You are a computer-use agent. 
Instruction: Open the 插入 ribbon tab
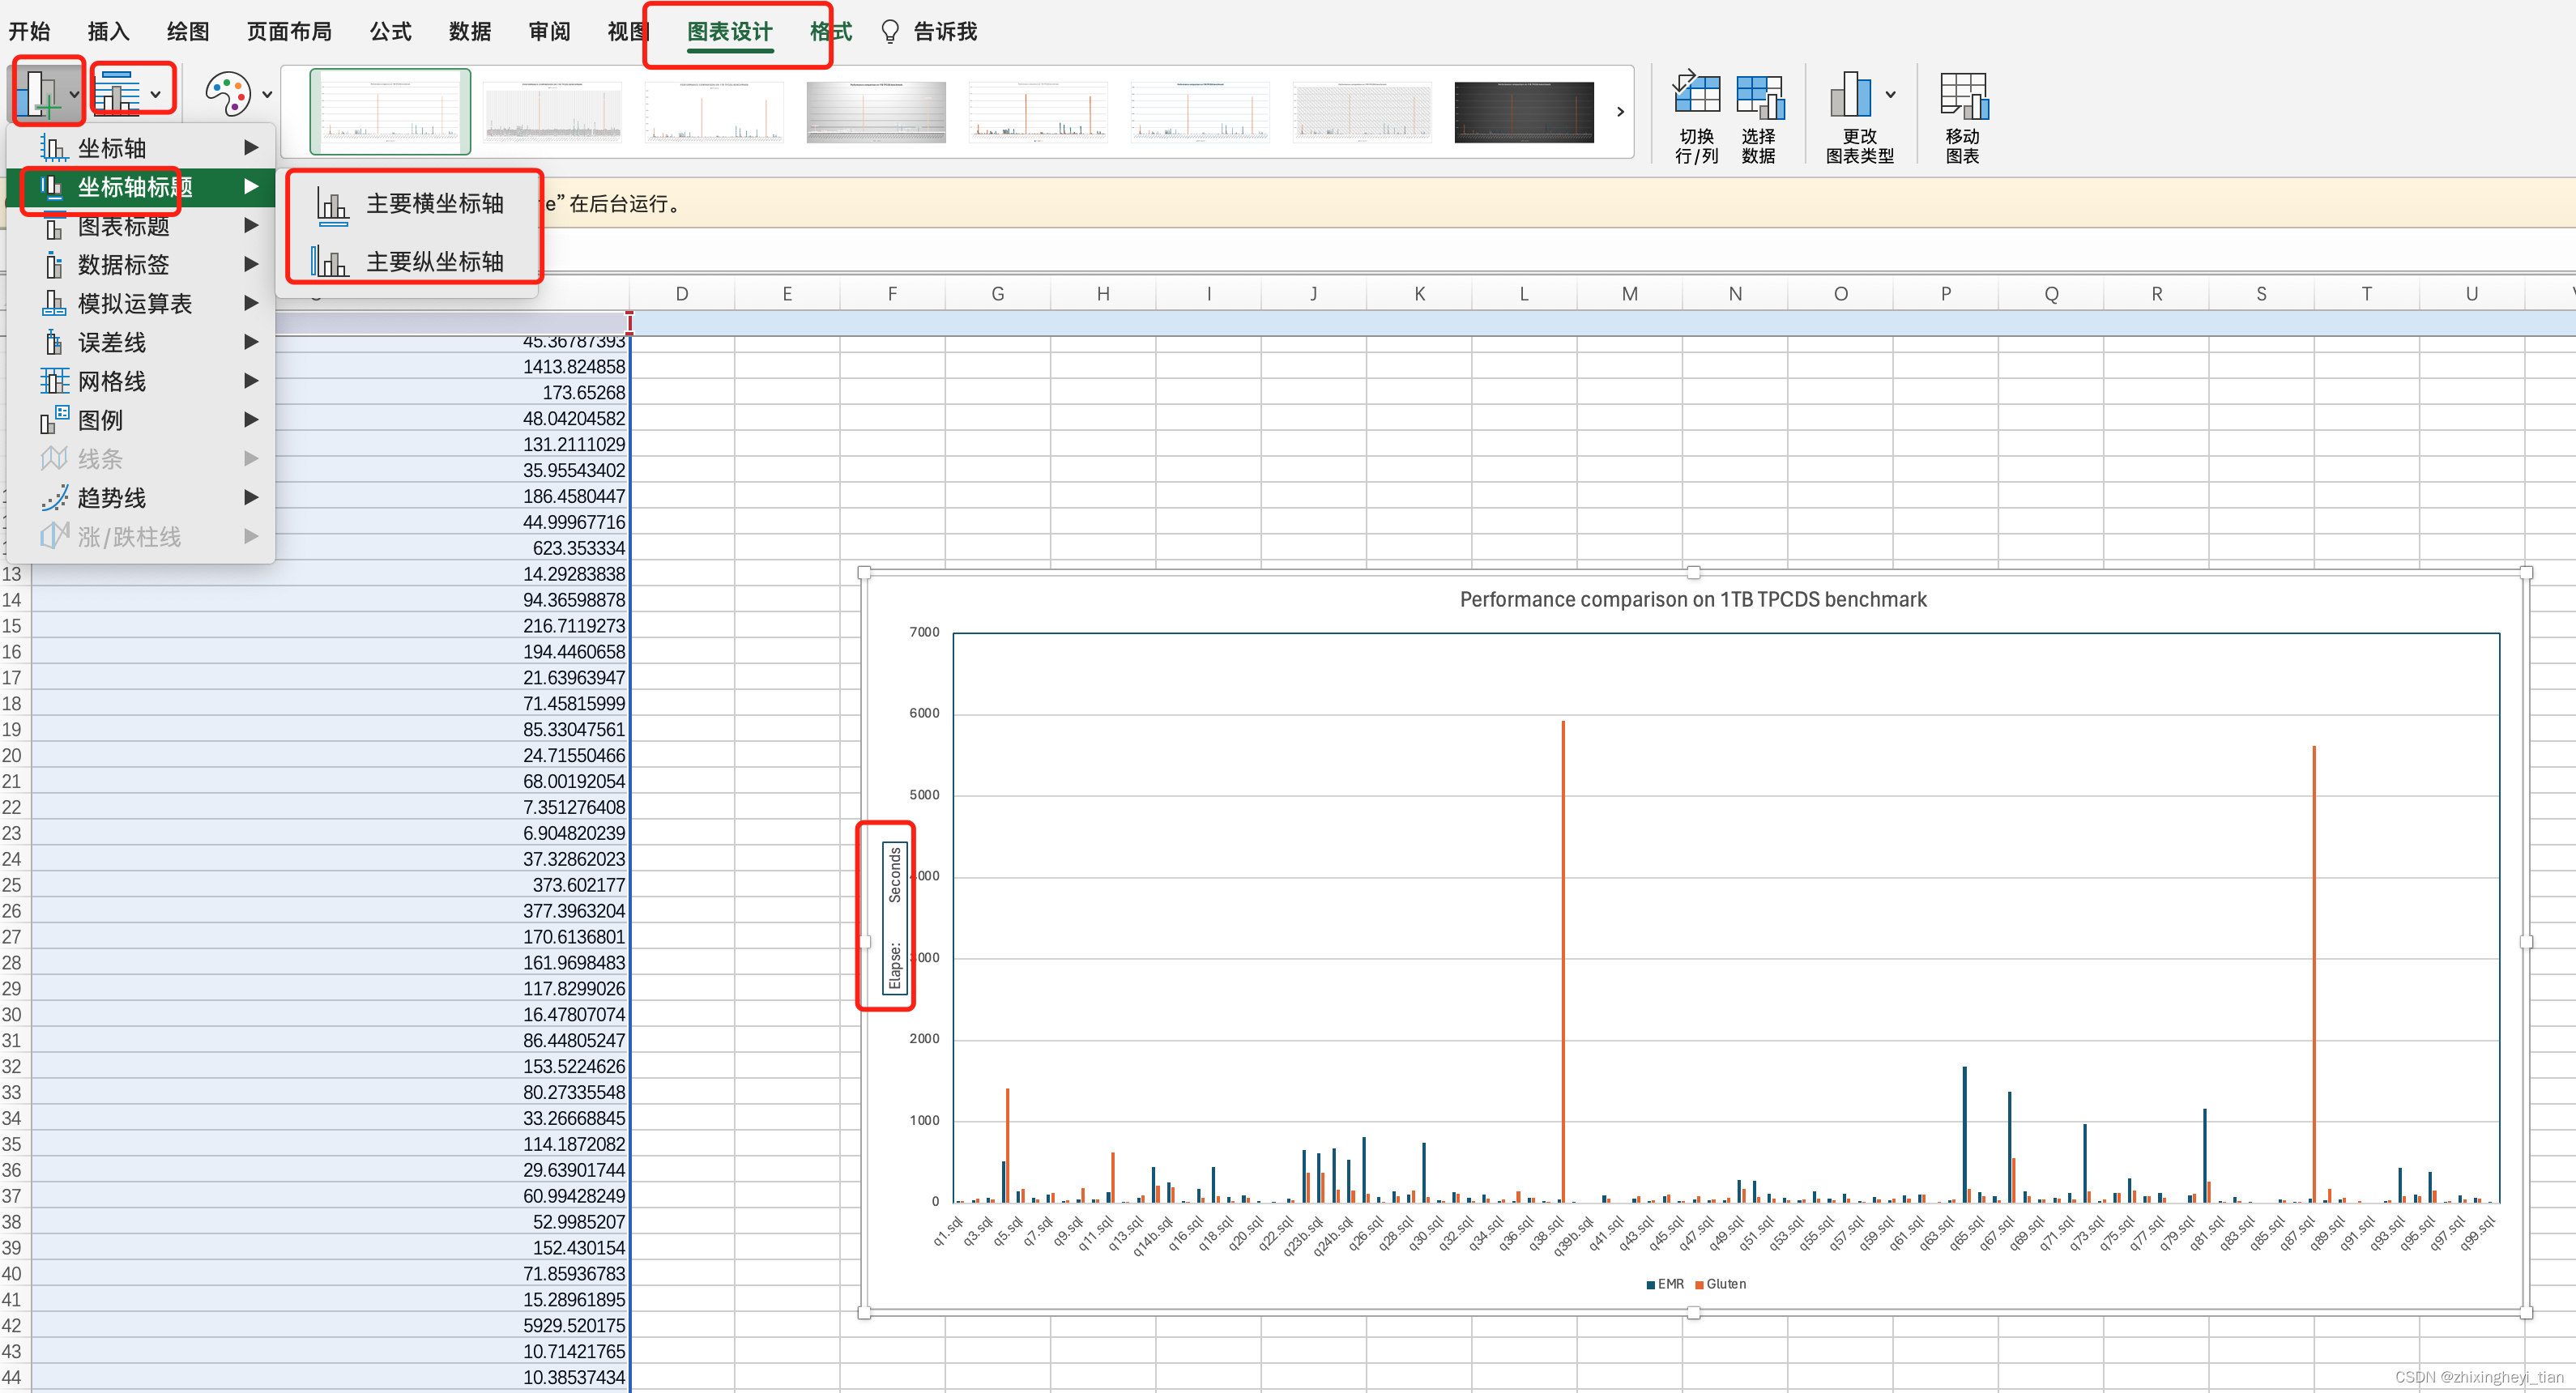click(108, 32)
